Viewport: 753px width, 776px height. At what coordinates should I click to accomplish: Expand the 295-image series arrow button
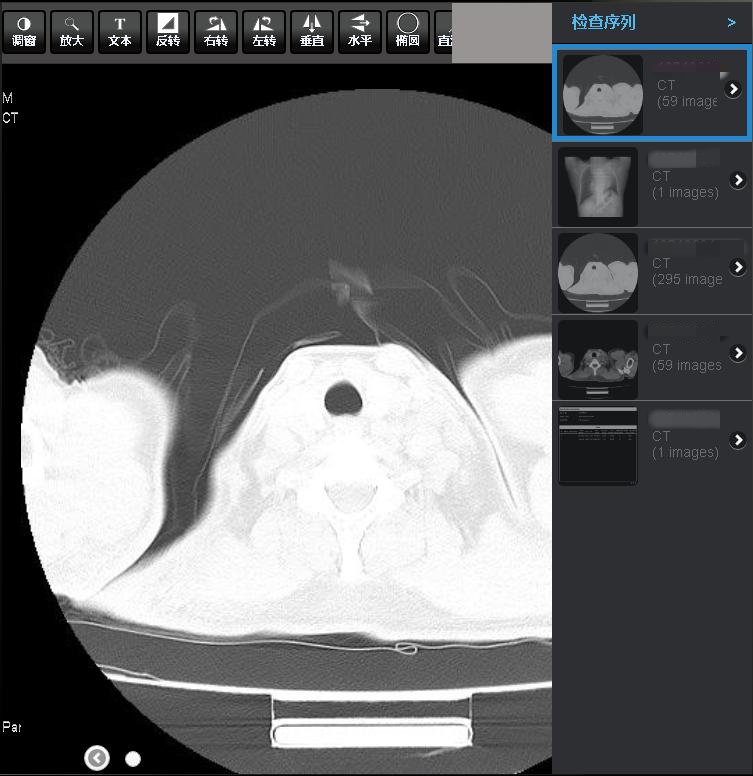pyautogui.click(x=738, y=267)
